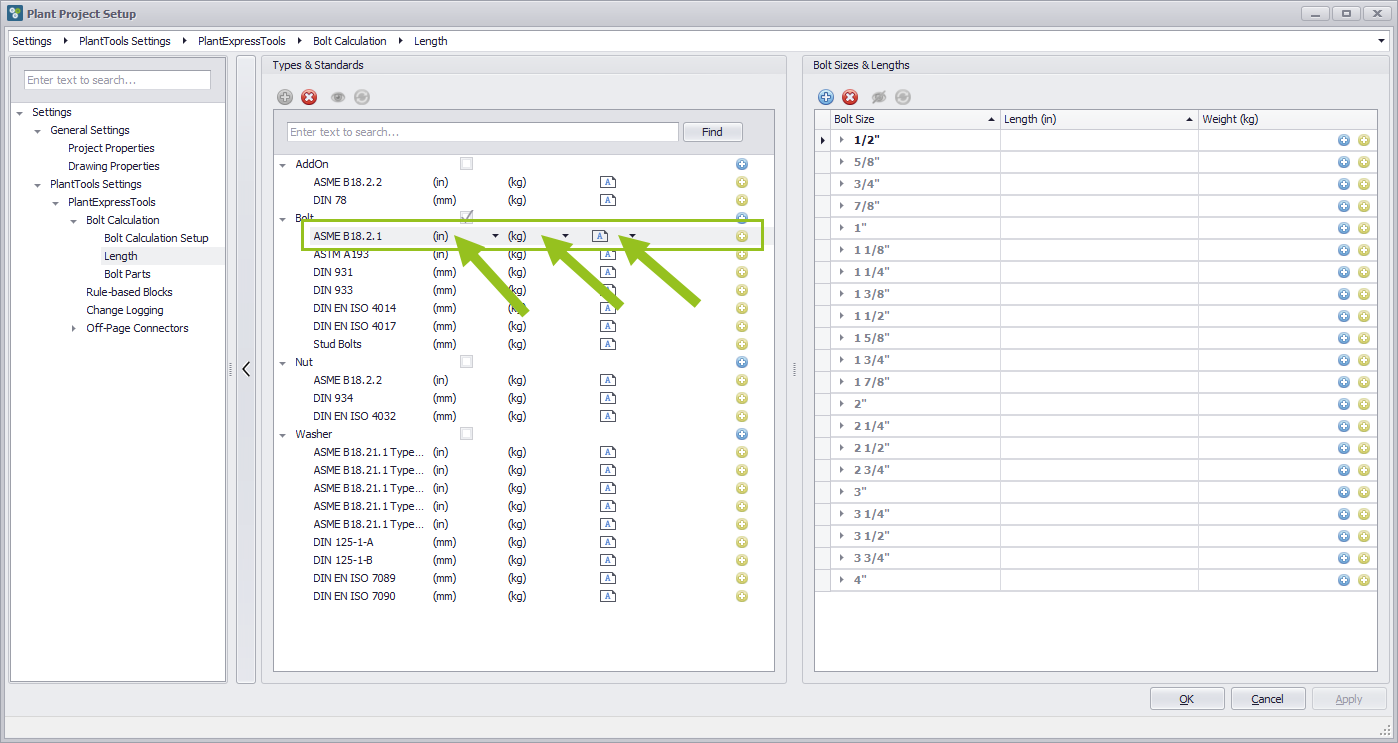Toggle the crossed-eye hide icon in Bolt Sizes toolbar
The height and width of the screenshot is (743, 1398).
[x=879, y=97]
